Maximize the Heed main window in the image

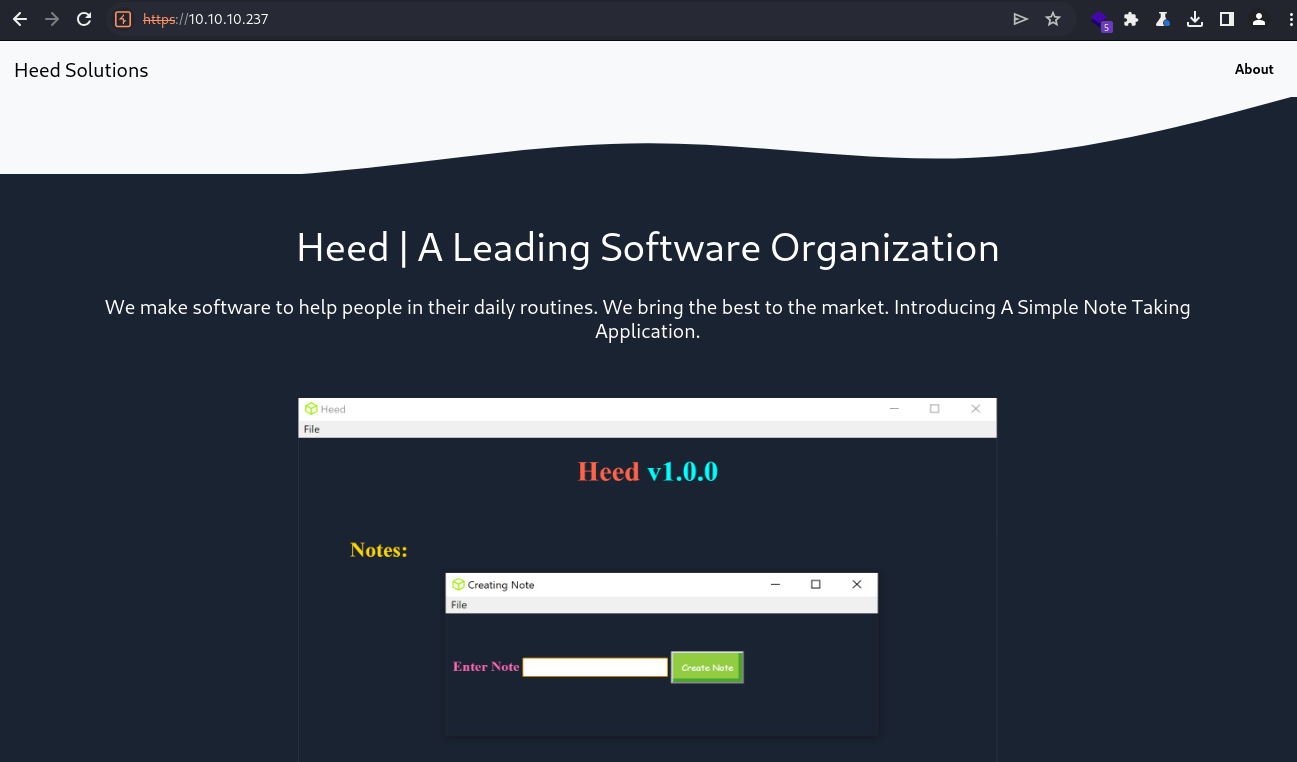(x=935, y=409)
